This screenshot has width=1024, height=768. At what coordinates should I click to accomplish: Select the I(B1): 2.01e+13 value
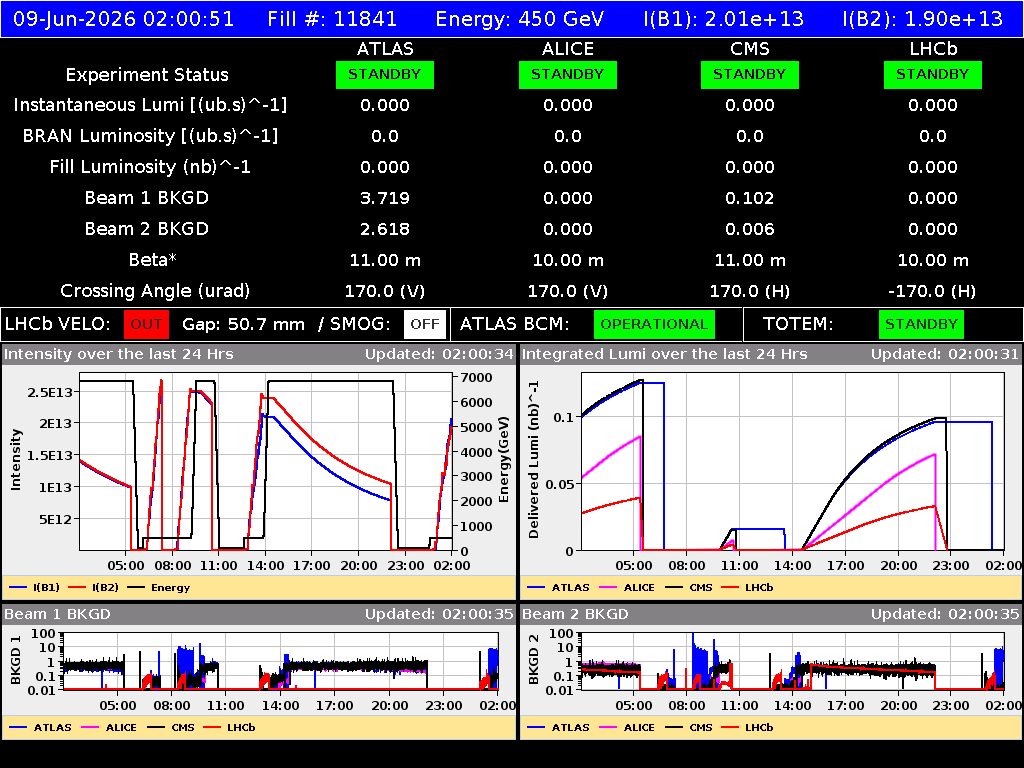[724, 18]
